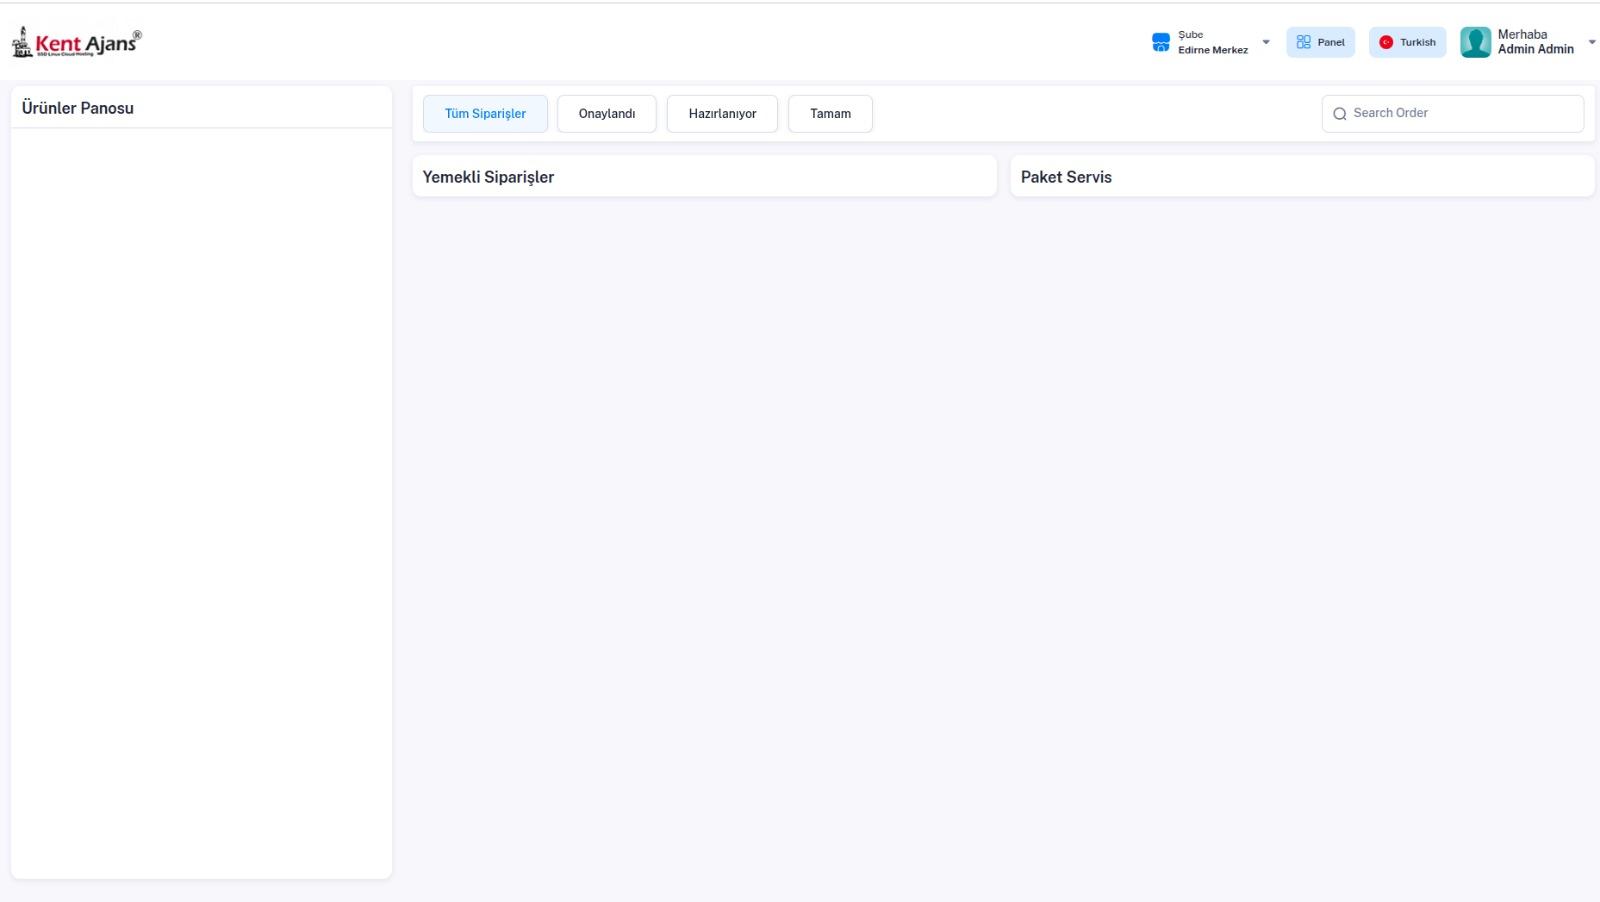Click the Yemekli Siparişler heading
1600x902 pixels.
tap(488, 177)
